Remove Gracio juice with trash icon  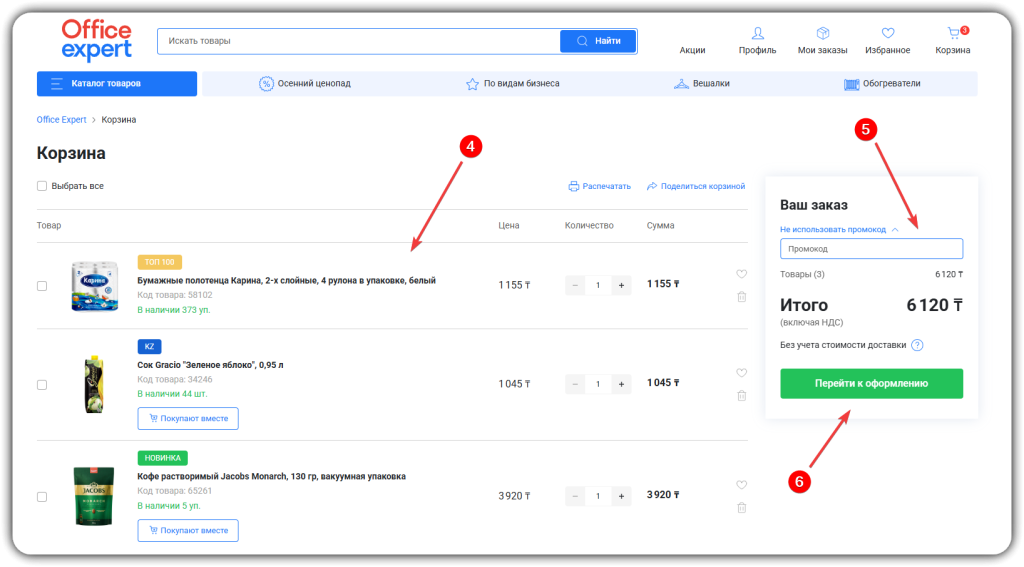[742, 395]
